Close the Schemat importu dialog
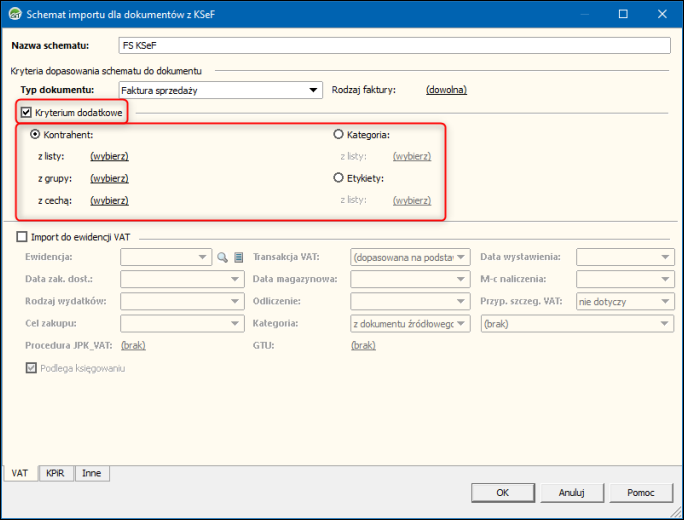The height and width of the screenshot is (520, 684). 662,14
